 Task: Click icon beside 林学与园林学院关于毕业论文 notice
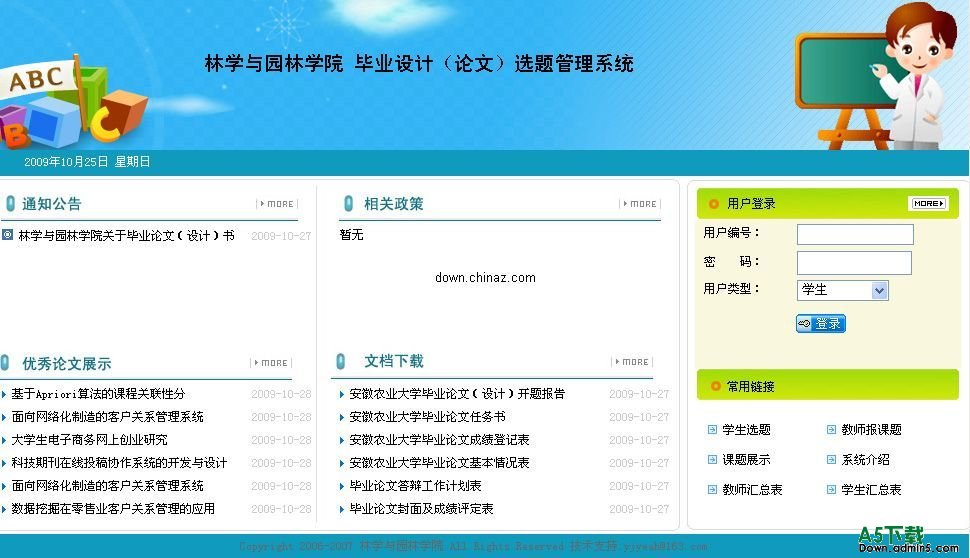coord(7,235)
